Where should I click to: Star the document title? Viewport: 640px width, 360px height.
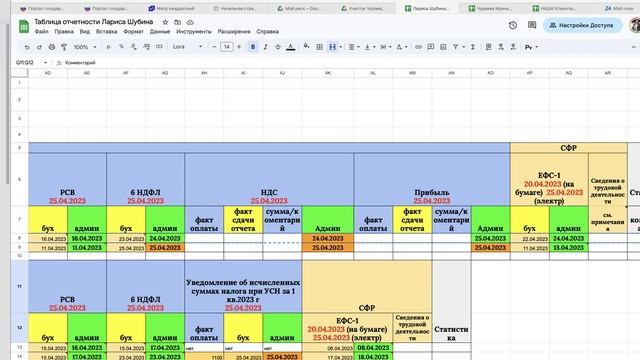165,22
